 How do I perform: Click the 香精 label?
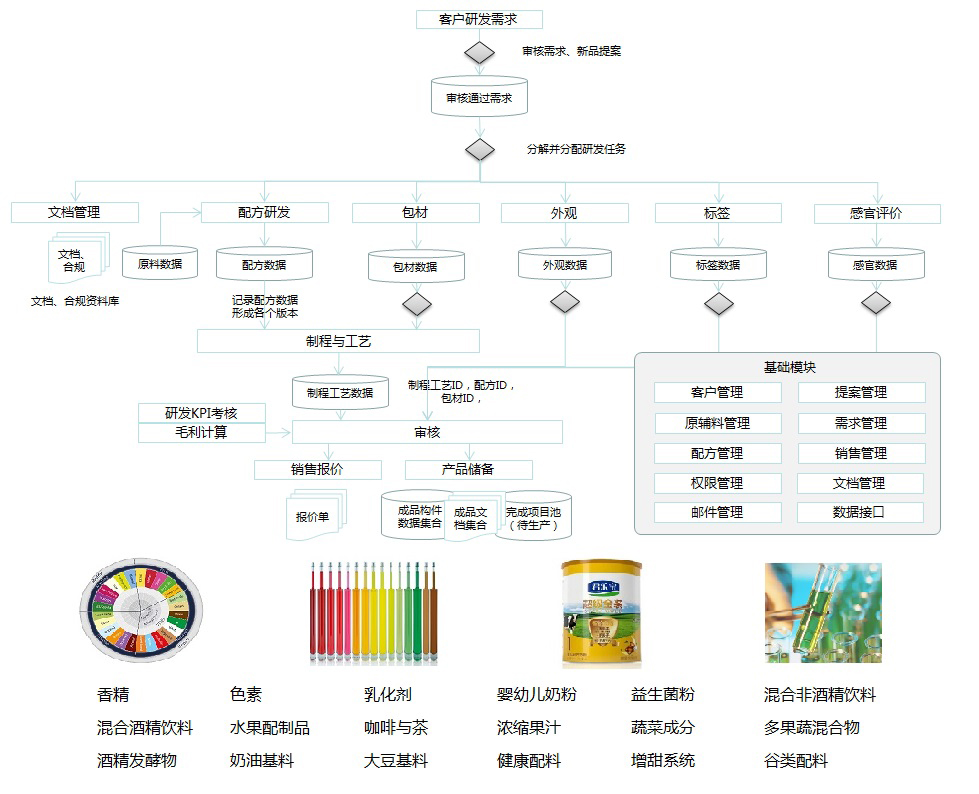coord(113,695)
